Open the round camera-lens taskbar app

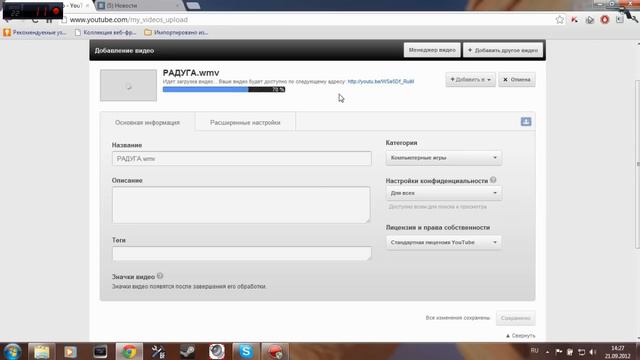point(217,351)
